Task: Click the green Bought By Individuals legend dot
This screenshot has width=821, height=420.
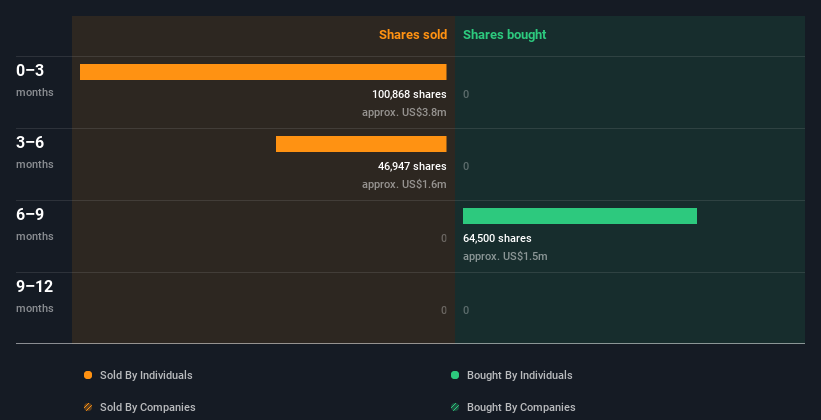Action: tap(455, 375)
